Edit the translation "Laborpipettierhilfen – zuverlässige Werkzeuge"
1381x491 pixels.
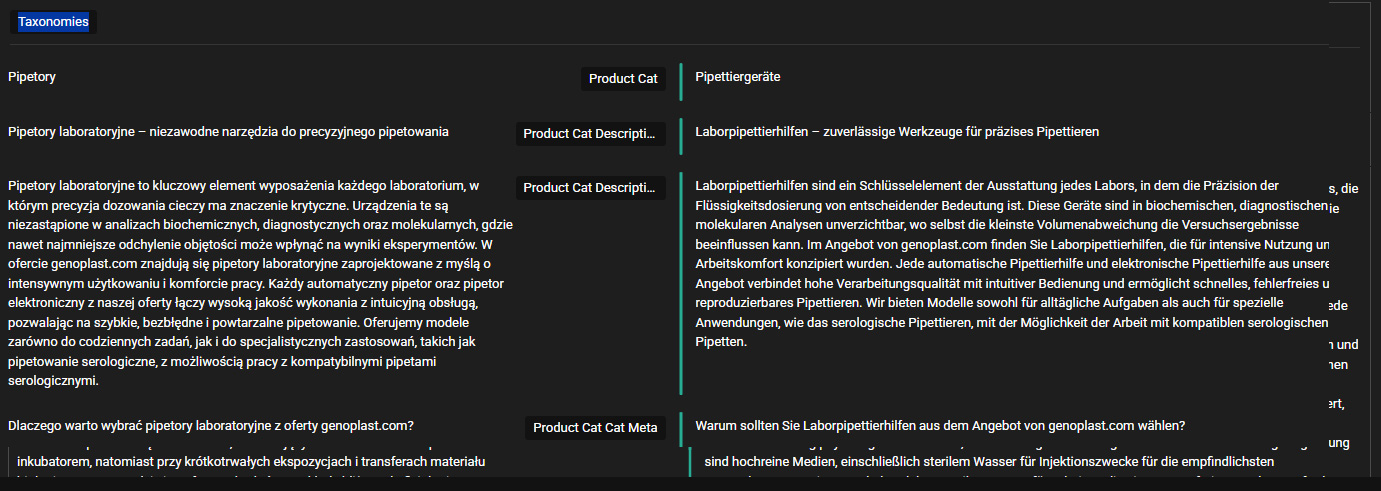[x=897, y=132]
